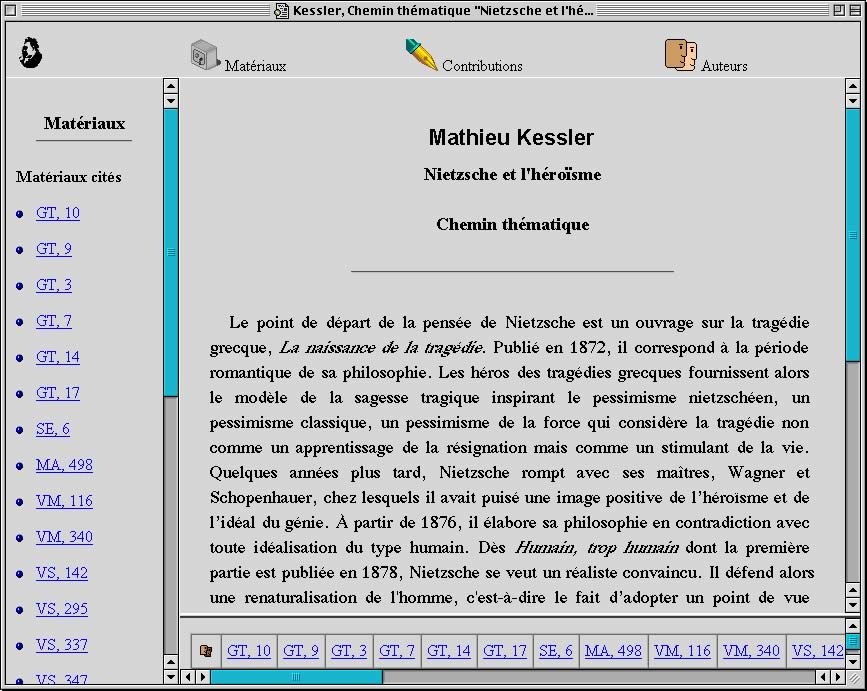Open sidebar link VS, 337
867x691 pixels.
coord(62,645)
